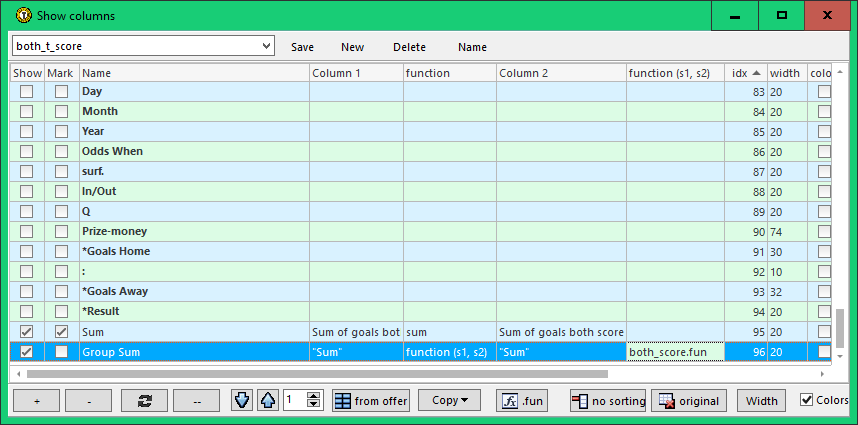Restore columns with the original button
This screenshot has width=858, height=425.
[689, 400]
